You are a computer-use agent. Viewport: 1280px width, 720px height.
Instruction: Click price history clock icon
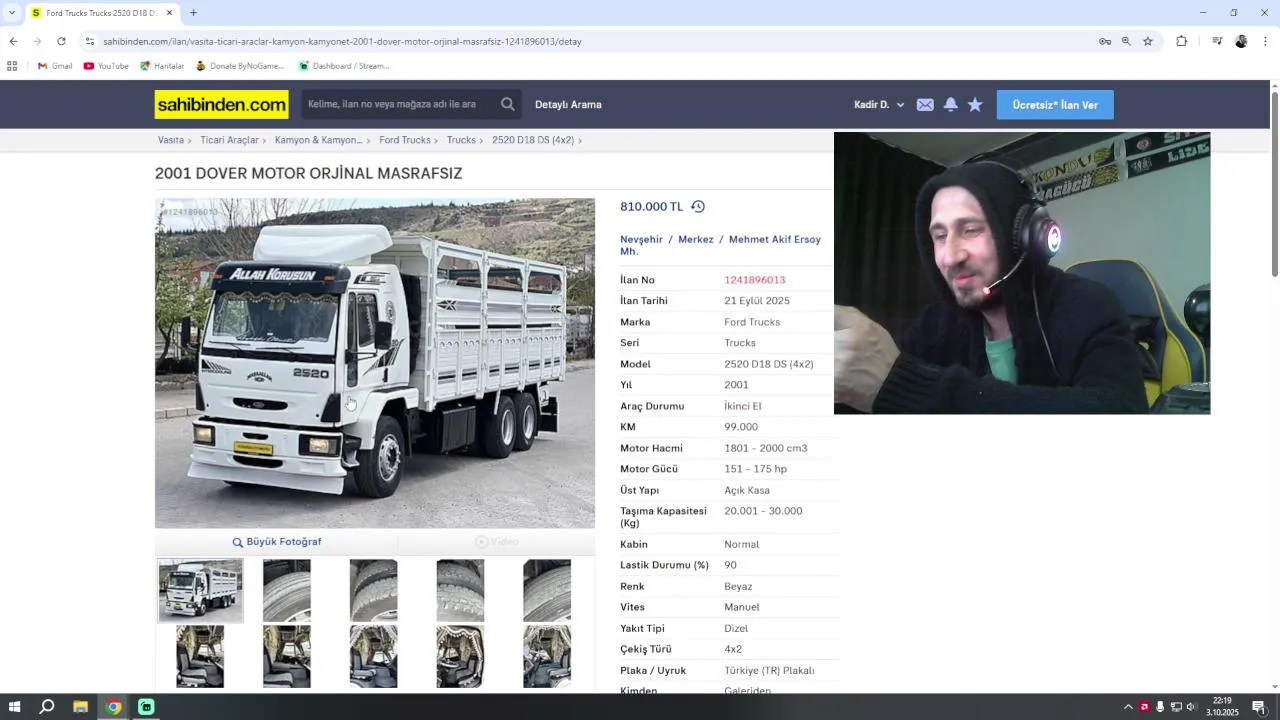pyautogui.click(x=698, y=206)
